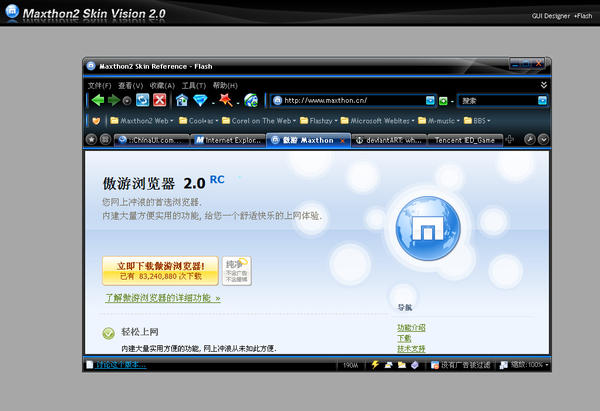Click the round button beside star button
Screen dimensions: 600x411
(106, 140)
